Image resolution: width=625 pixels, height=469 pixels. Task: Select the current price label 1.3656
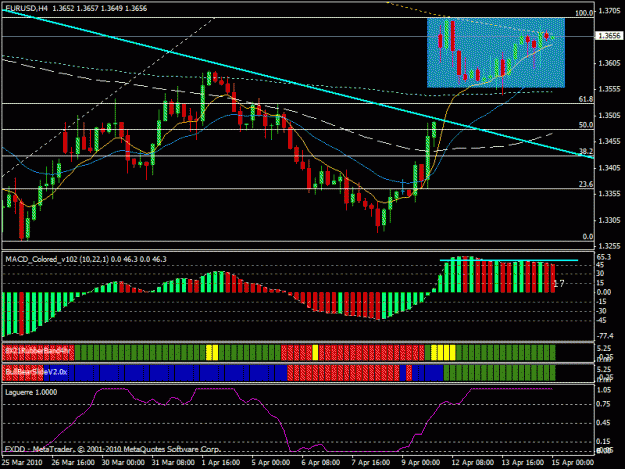pyautogui.click(x=609, y=36)
